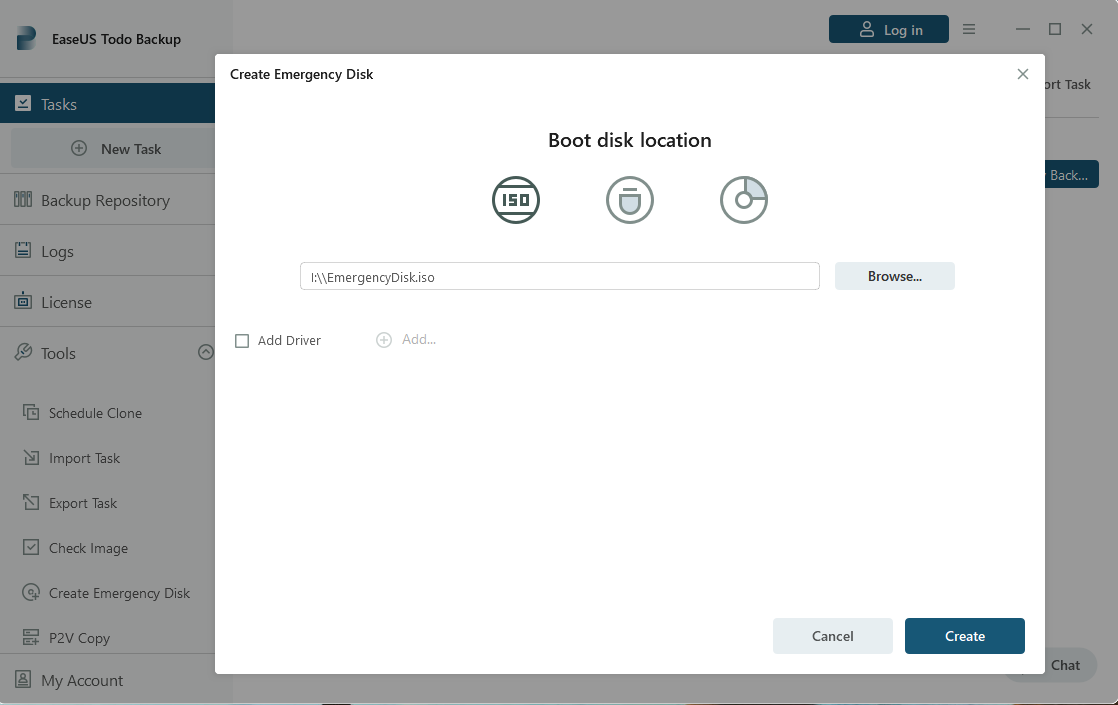
Task: Open the Tasks section in sidebar
Action: tap(107, 103)
